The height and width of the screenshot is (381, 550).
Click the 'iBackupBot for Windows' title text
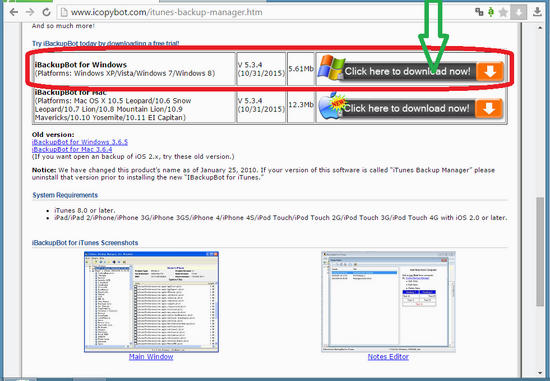pos(81,65)
